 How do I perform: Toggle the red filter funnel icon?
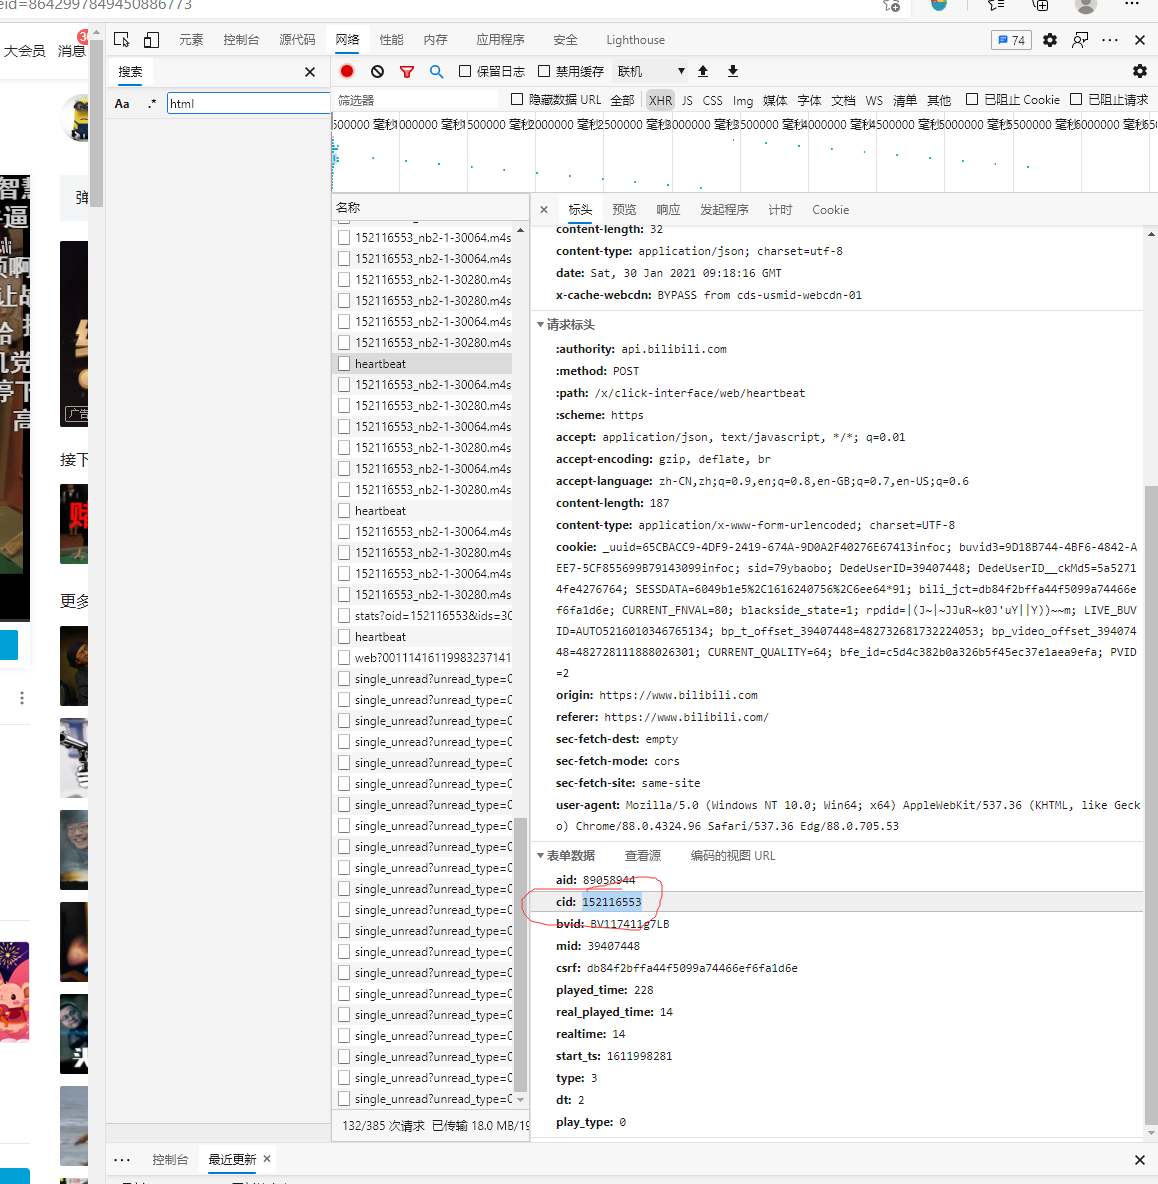click(x=407, y=72)
